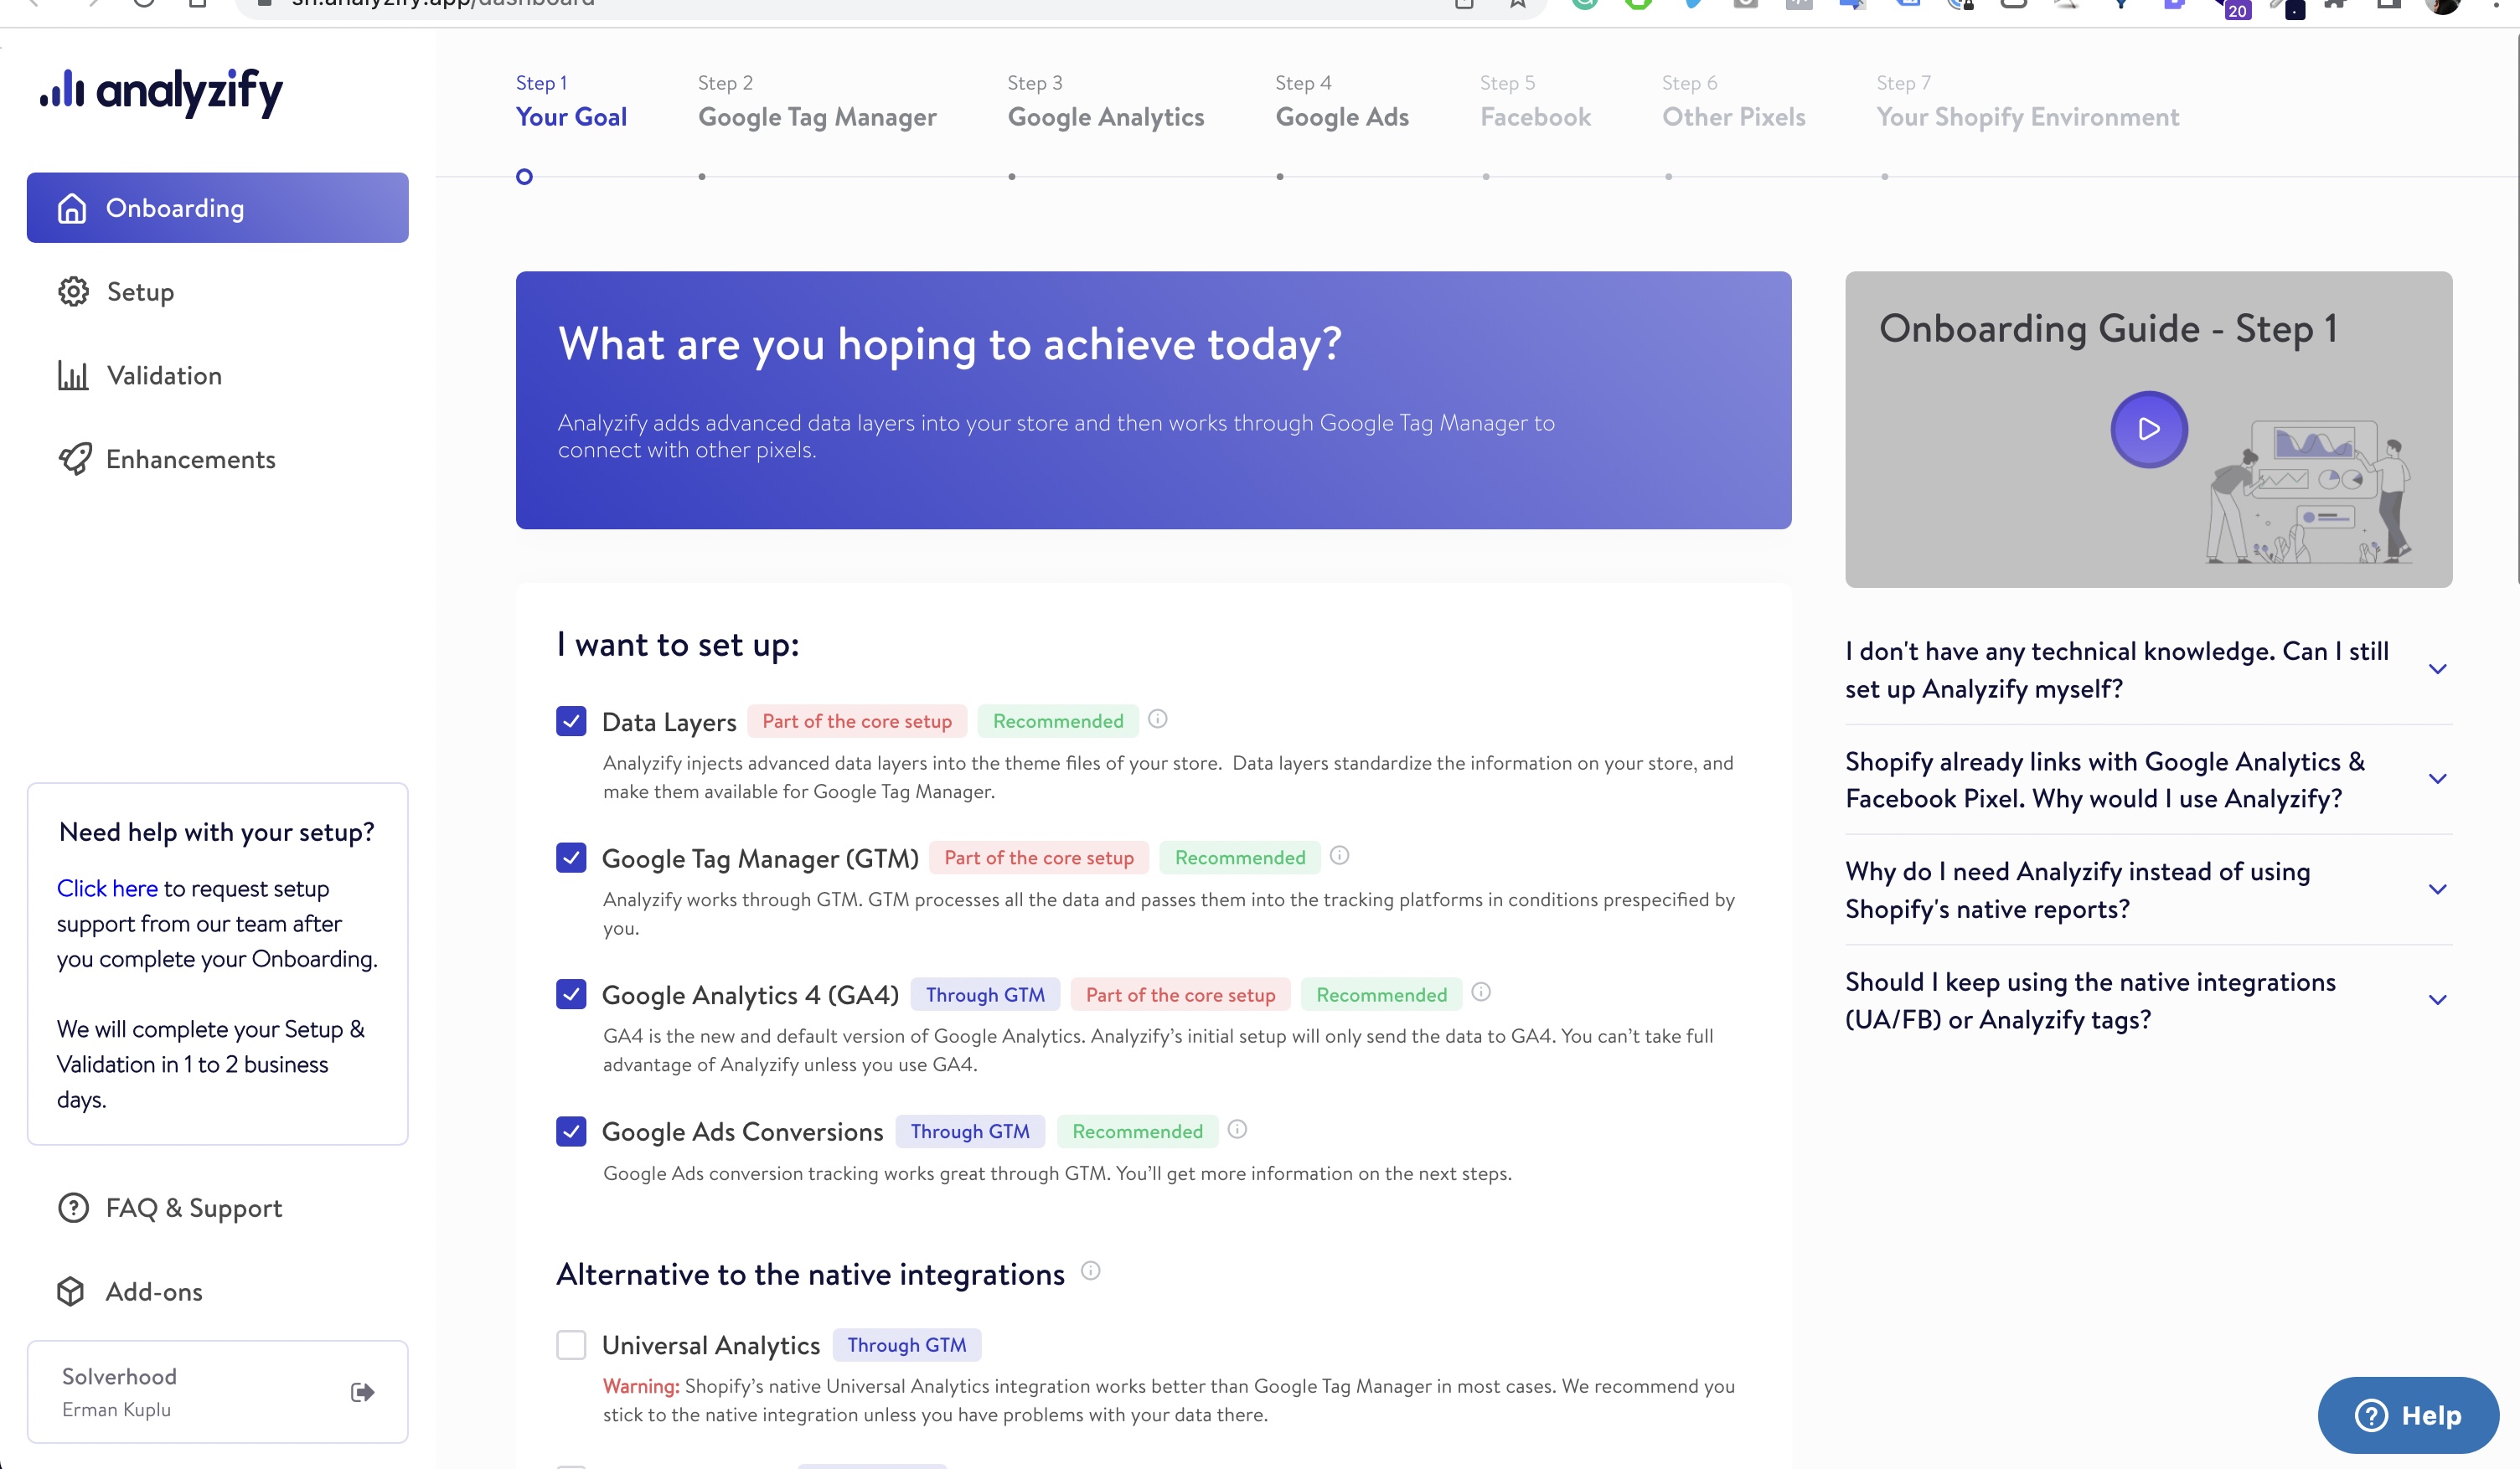
Task: Click the logout icon next to Solverhood
Action: 362,1391
